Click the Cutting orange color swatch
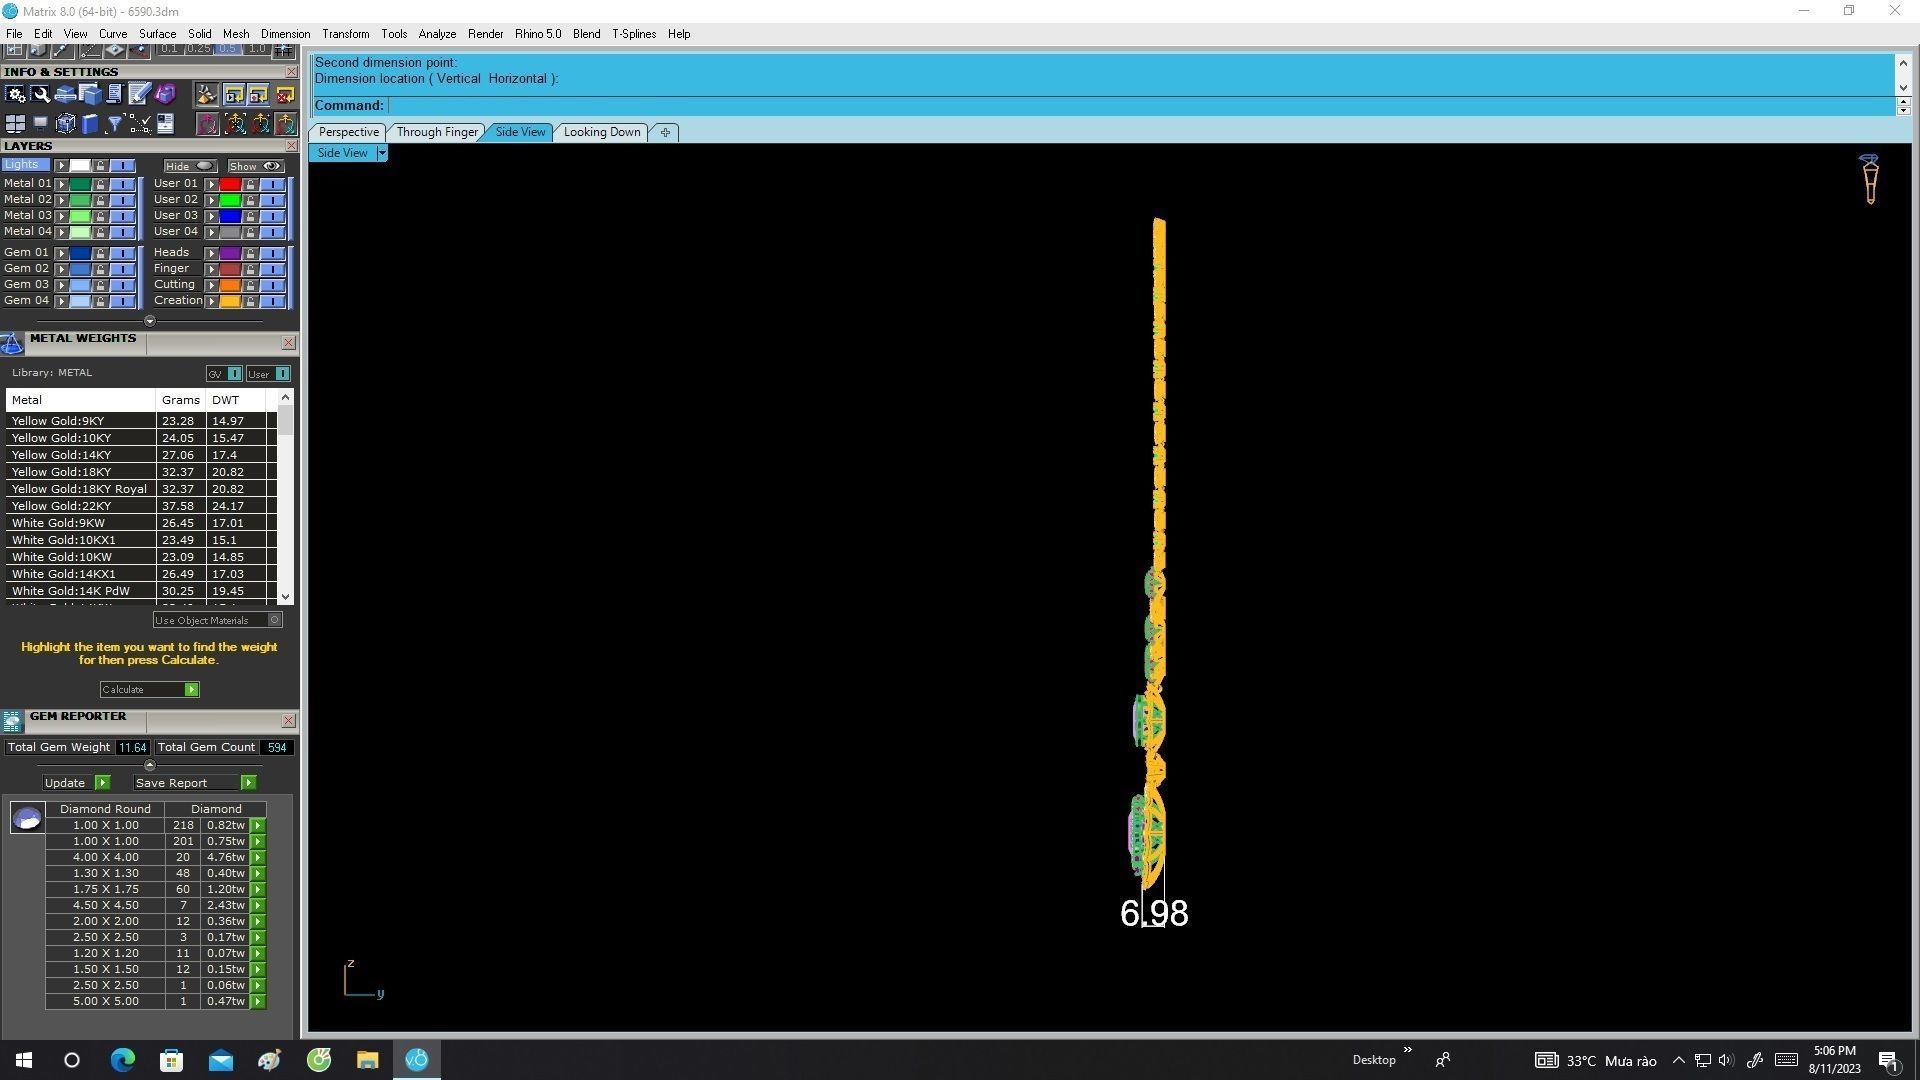The width and height of the screenshot is (1920, 1080). pos(230,285)
